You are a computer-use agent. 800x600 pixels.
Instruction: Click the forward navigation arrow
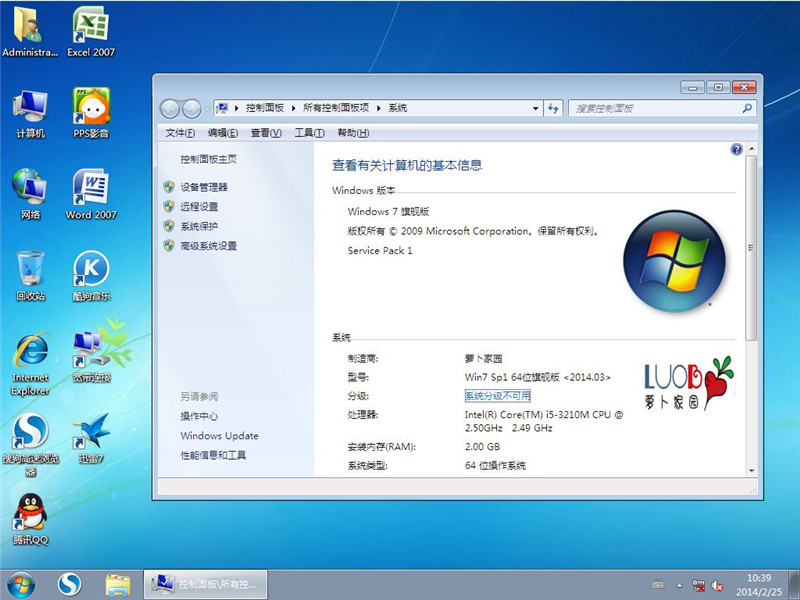[x=191, y=108]
